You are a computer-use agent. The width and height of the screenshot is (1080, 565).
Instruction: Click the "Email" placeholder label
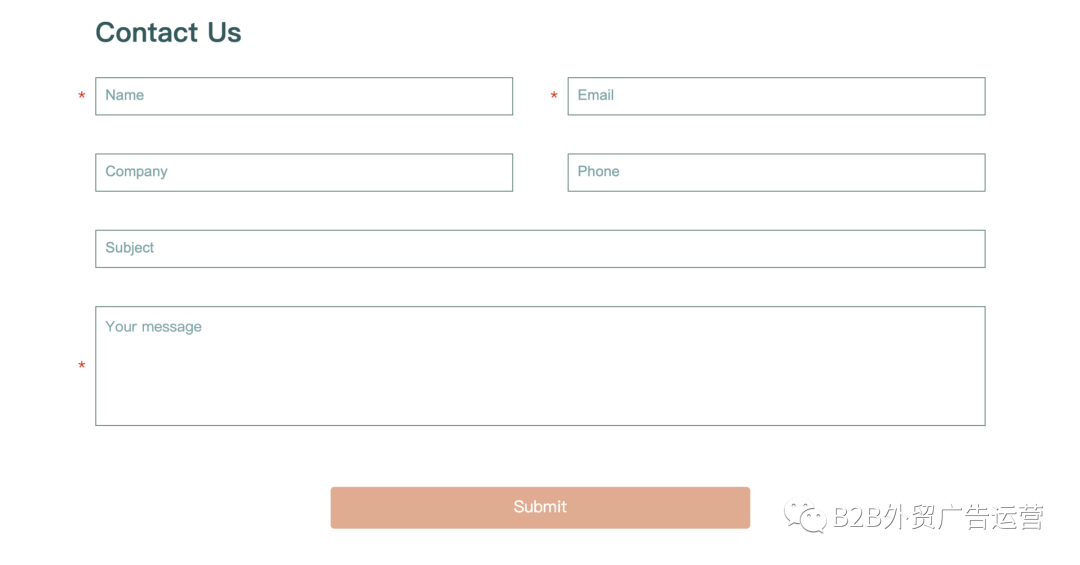pos(595,95)
